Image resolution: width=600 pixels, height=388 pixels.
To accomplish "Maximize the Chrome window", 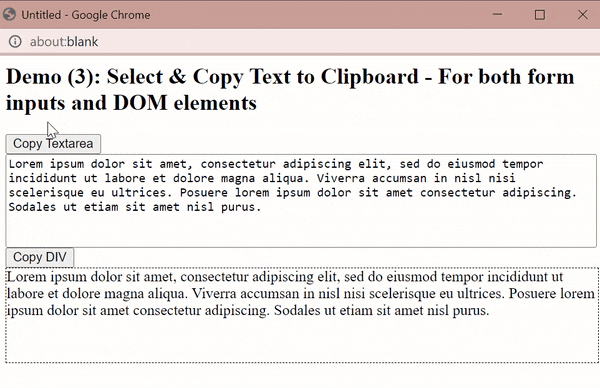I will [540, 15].
